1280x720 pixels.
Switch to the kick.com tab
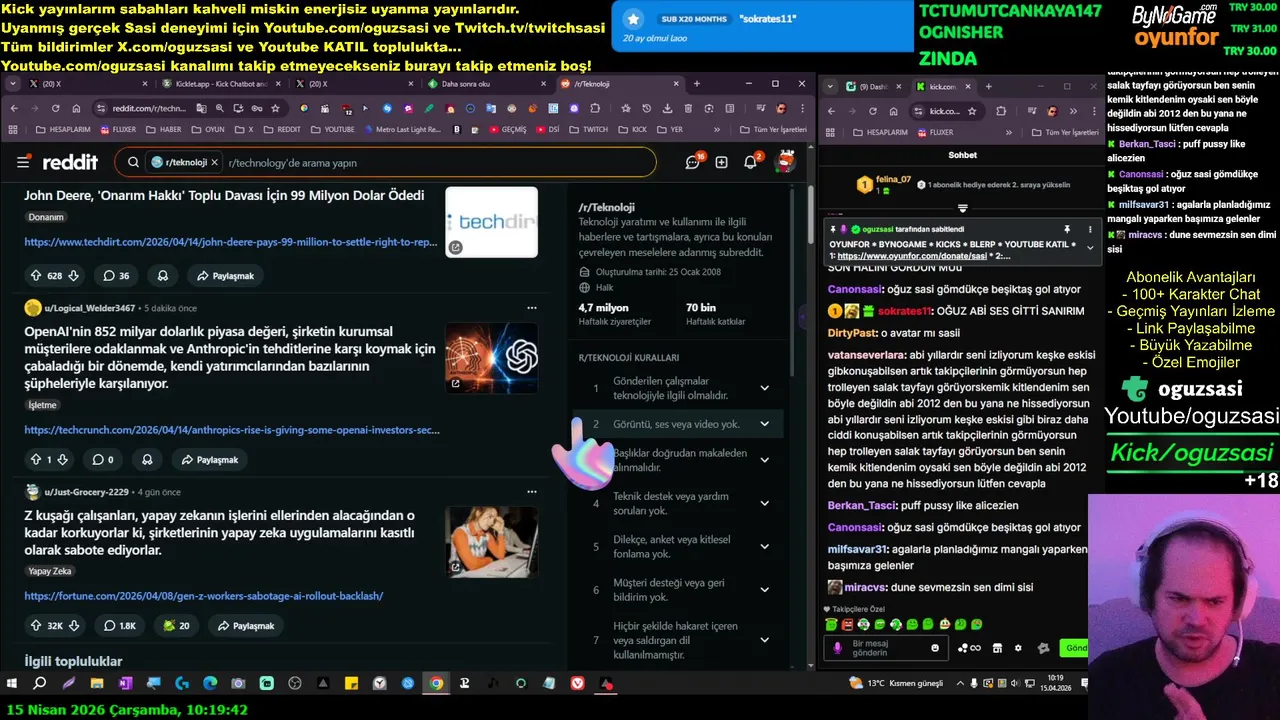click(x=942, y=87)
